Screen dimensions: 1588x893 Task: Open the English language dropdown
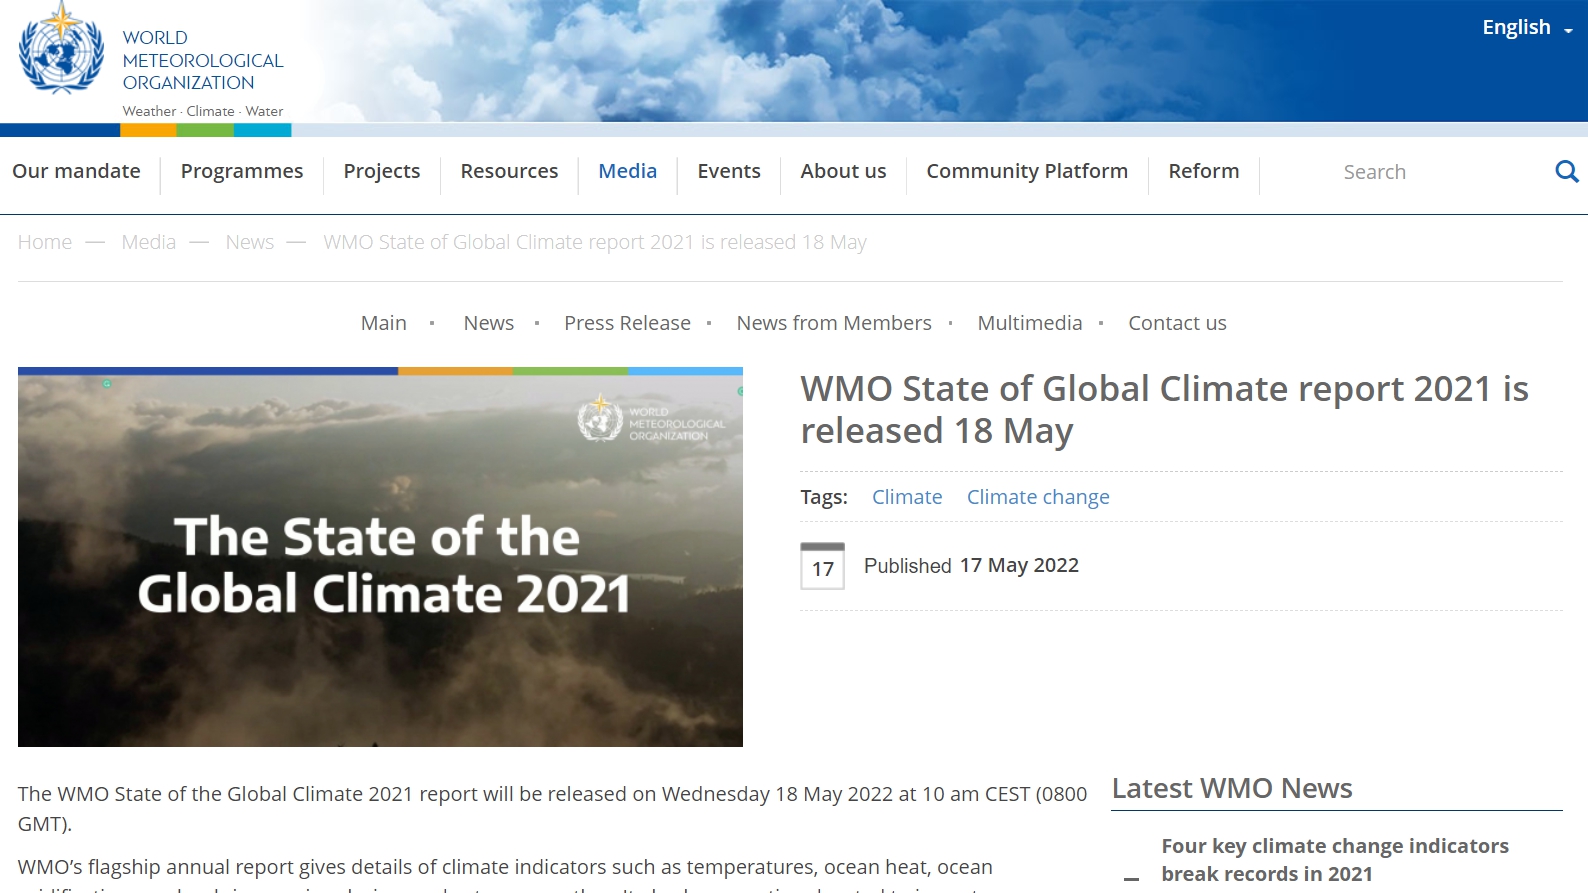point(1526,28)
